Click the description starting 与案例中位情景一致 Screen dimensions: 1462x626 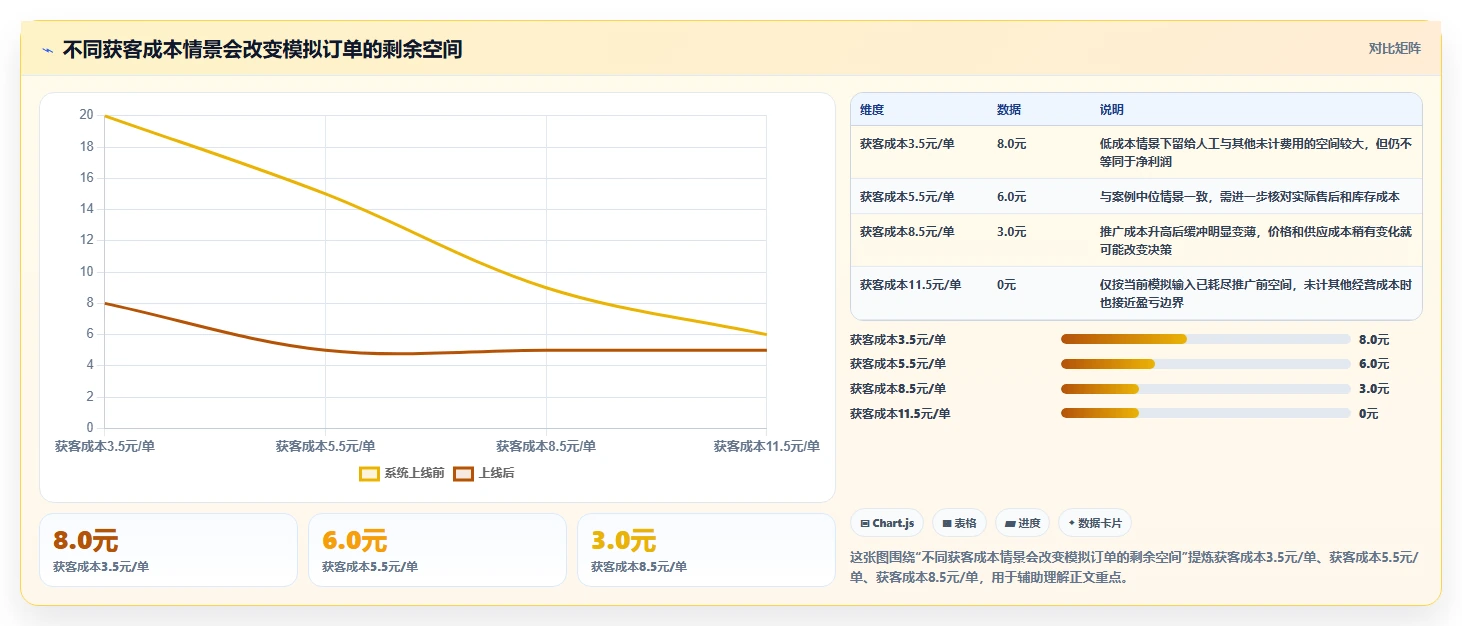coord(1250,197)
